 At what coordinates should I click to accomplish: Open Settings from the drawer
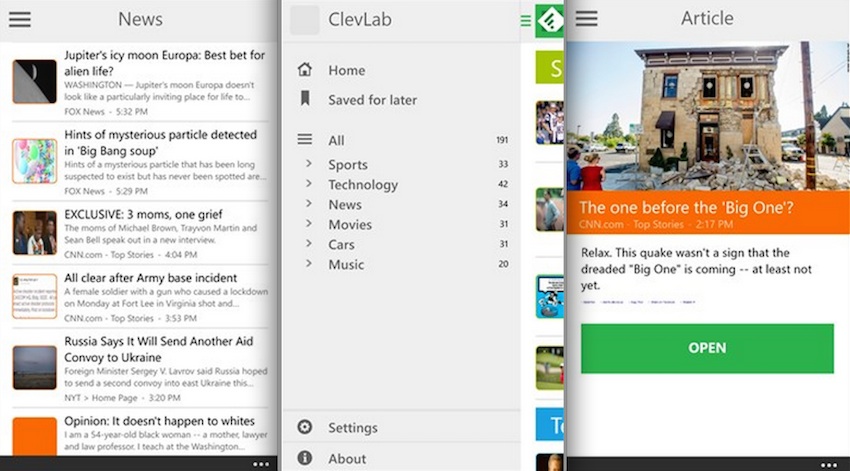[352, 428]
